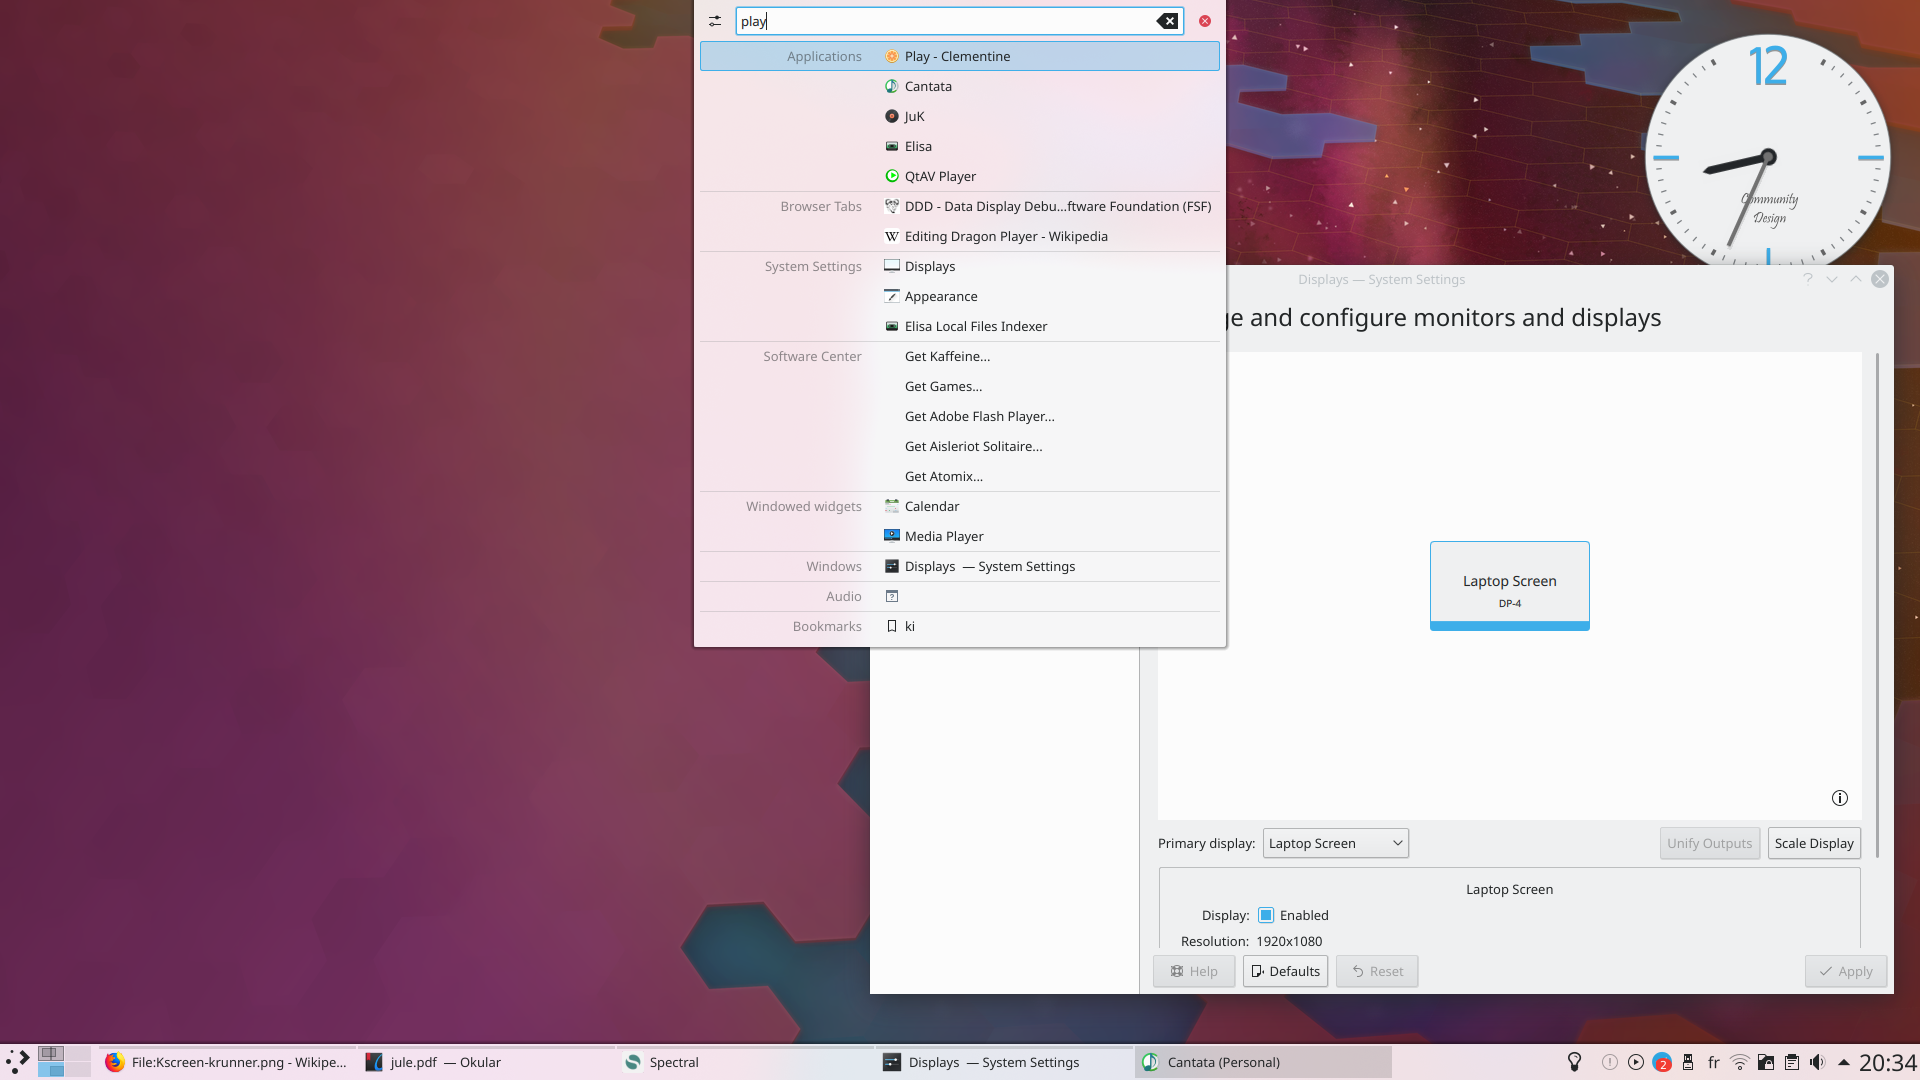Click the display settings vertical scrollbar
Viewport: 1920px width, 1080px height.
pyautogui.click(x=1877, y=604)
